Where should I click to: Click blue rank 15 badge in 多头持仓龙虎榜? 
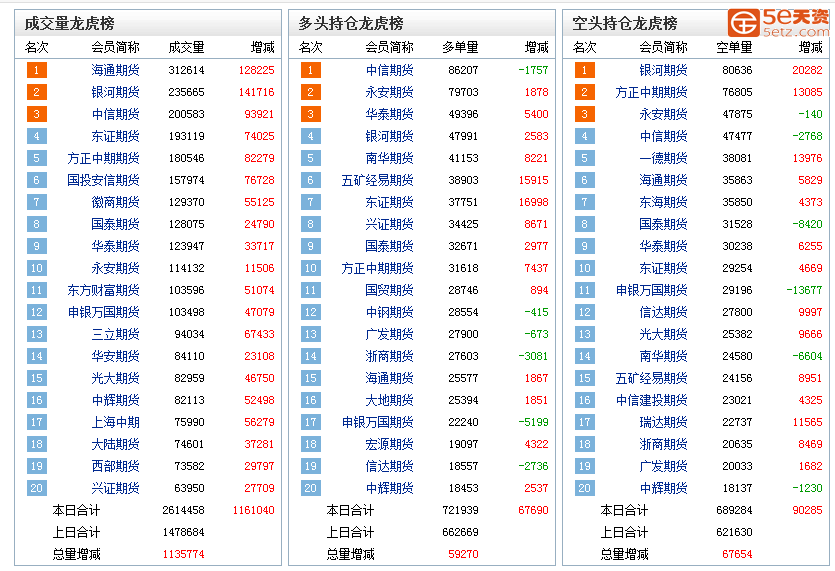(x=310, y=378)
